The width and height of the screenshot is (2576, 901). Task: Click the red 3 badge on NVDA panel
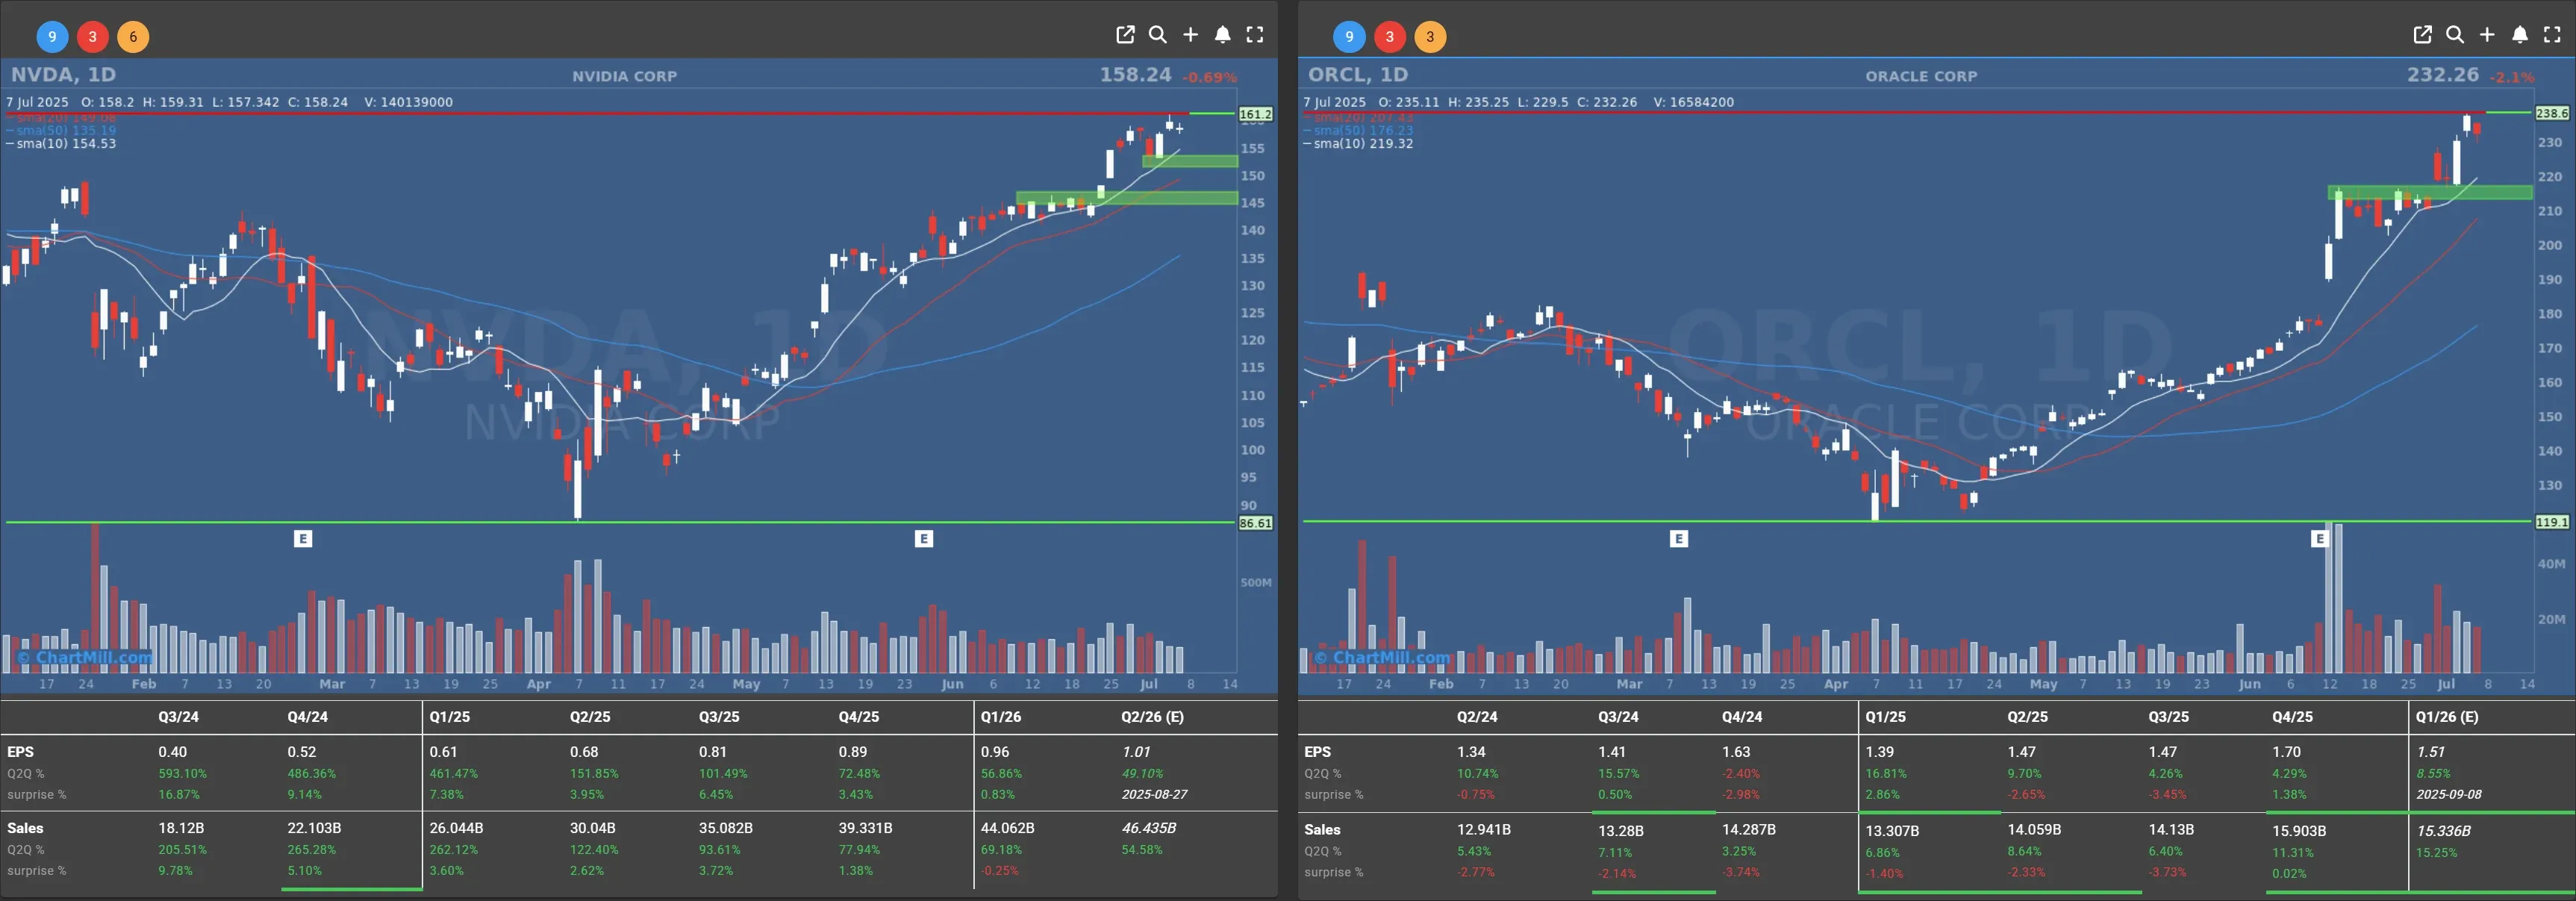(92, 37)
